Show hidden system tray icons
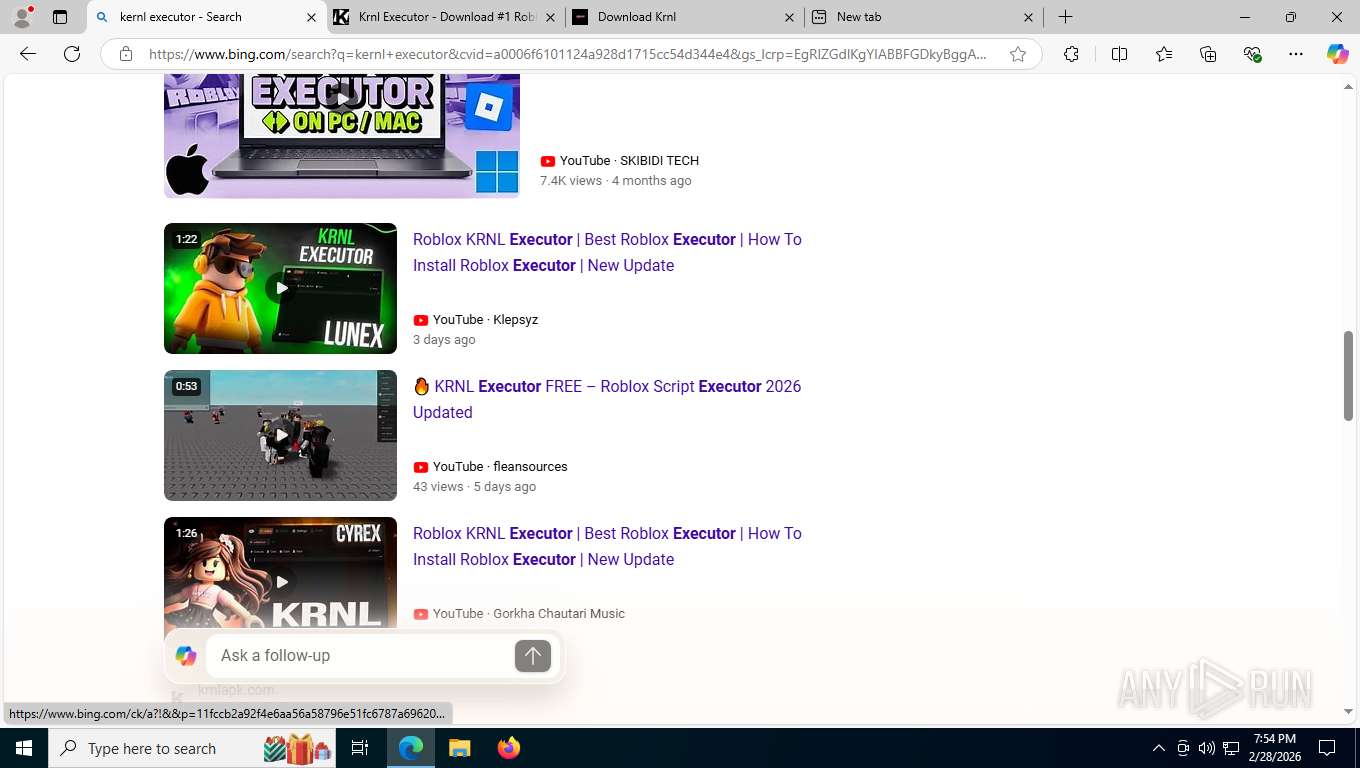 click(1159, 748)
